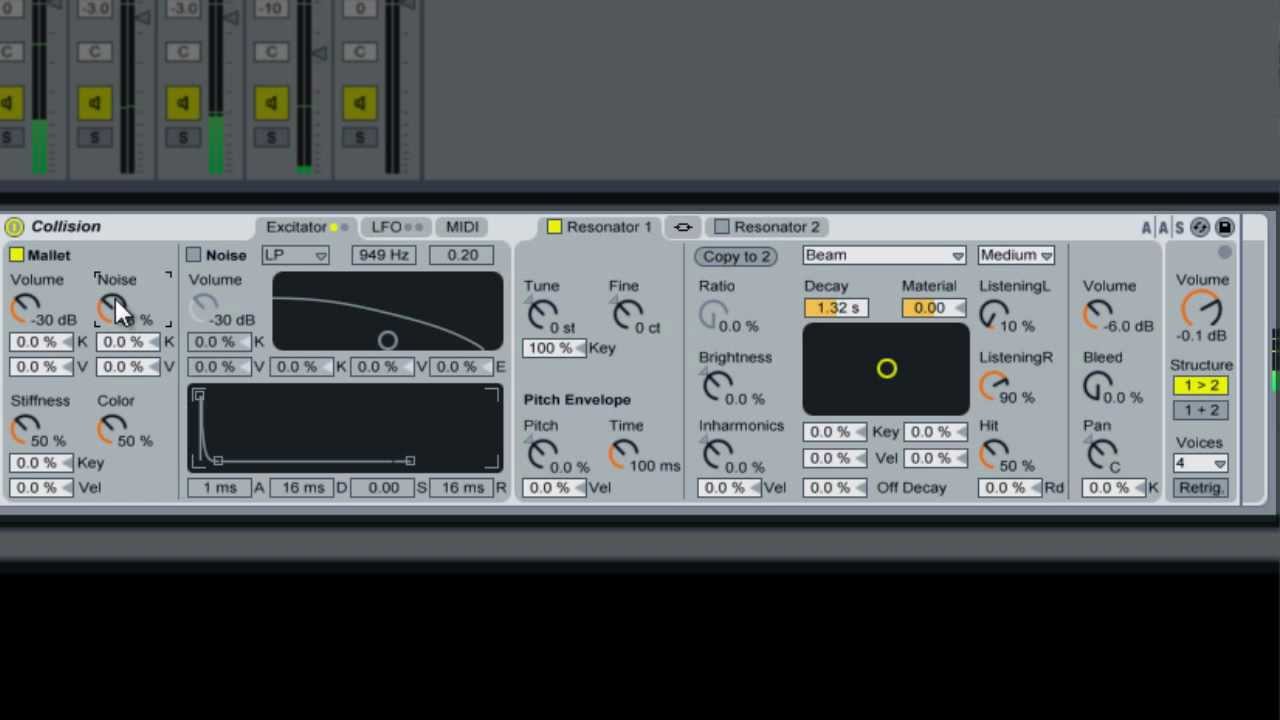
Task: Click the Pitch Envelope Pitch knob
Action: tap(541, 455)
